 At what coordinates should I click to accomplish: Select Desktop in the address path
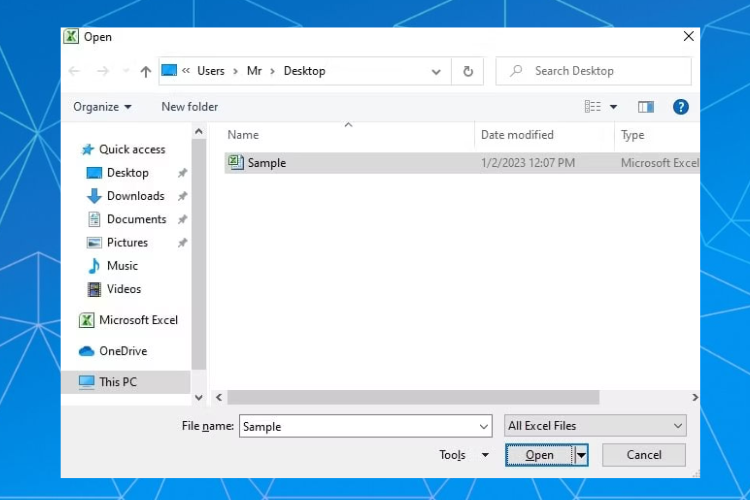pyautogui.click(x=304, y=71)
